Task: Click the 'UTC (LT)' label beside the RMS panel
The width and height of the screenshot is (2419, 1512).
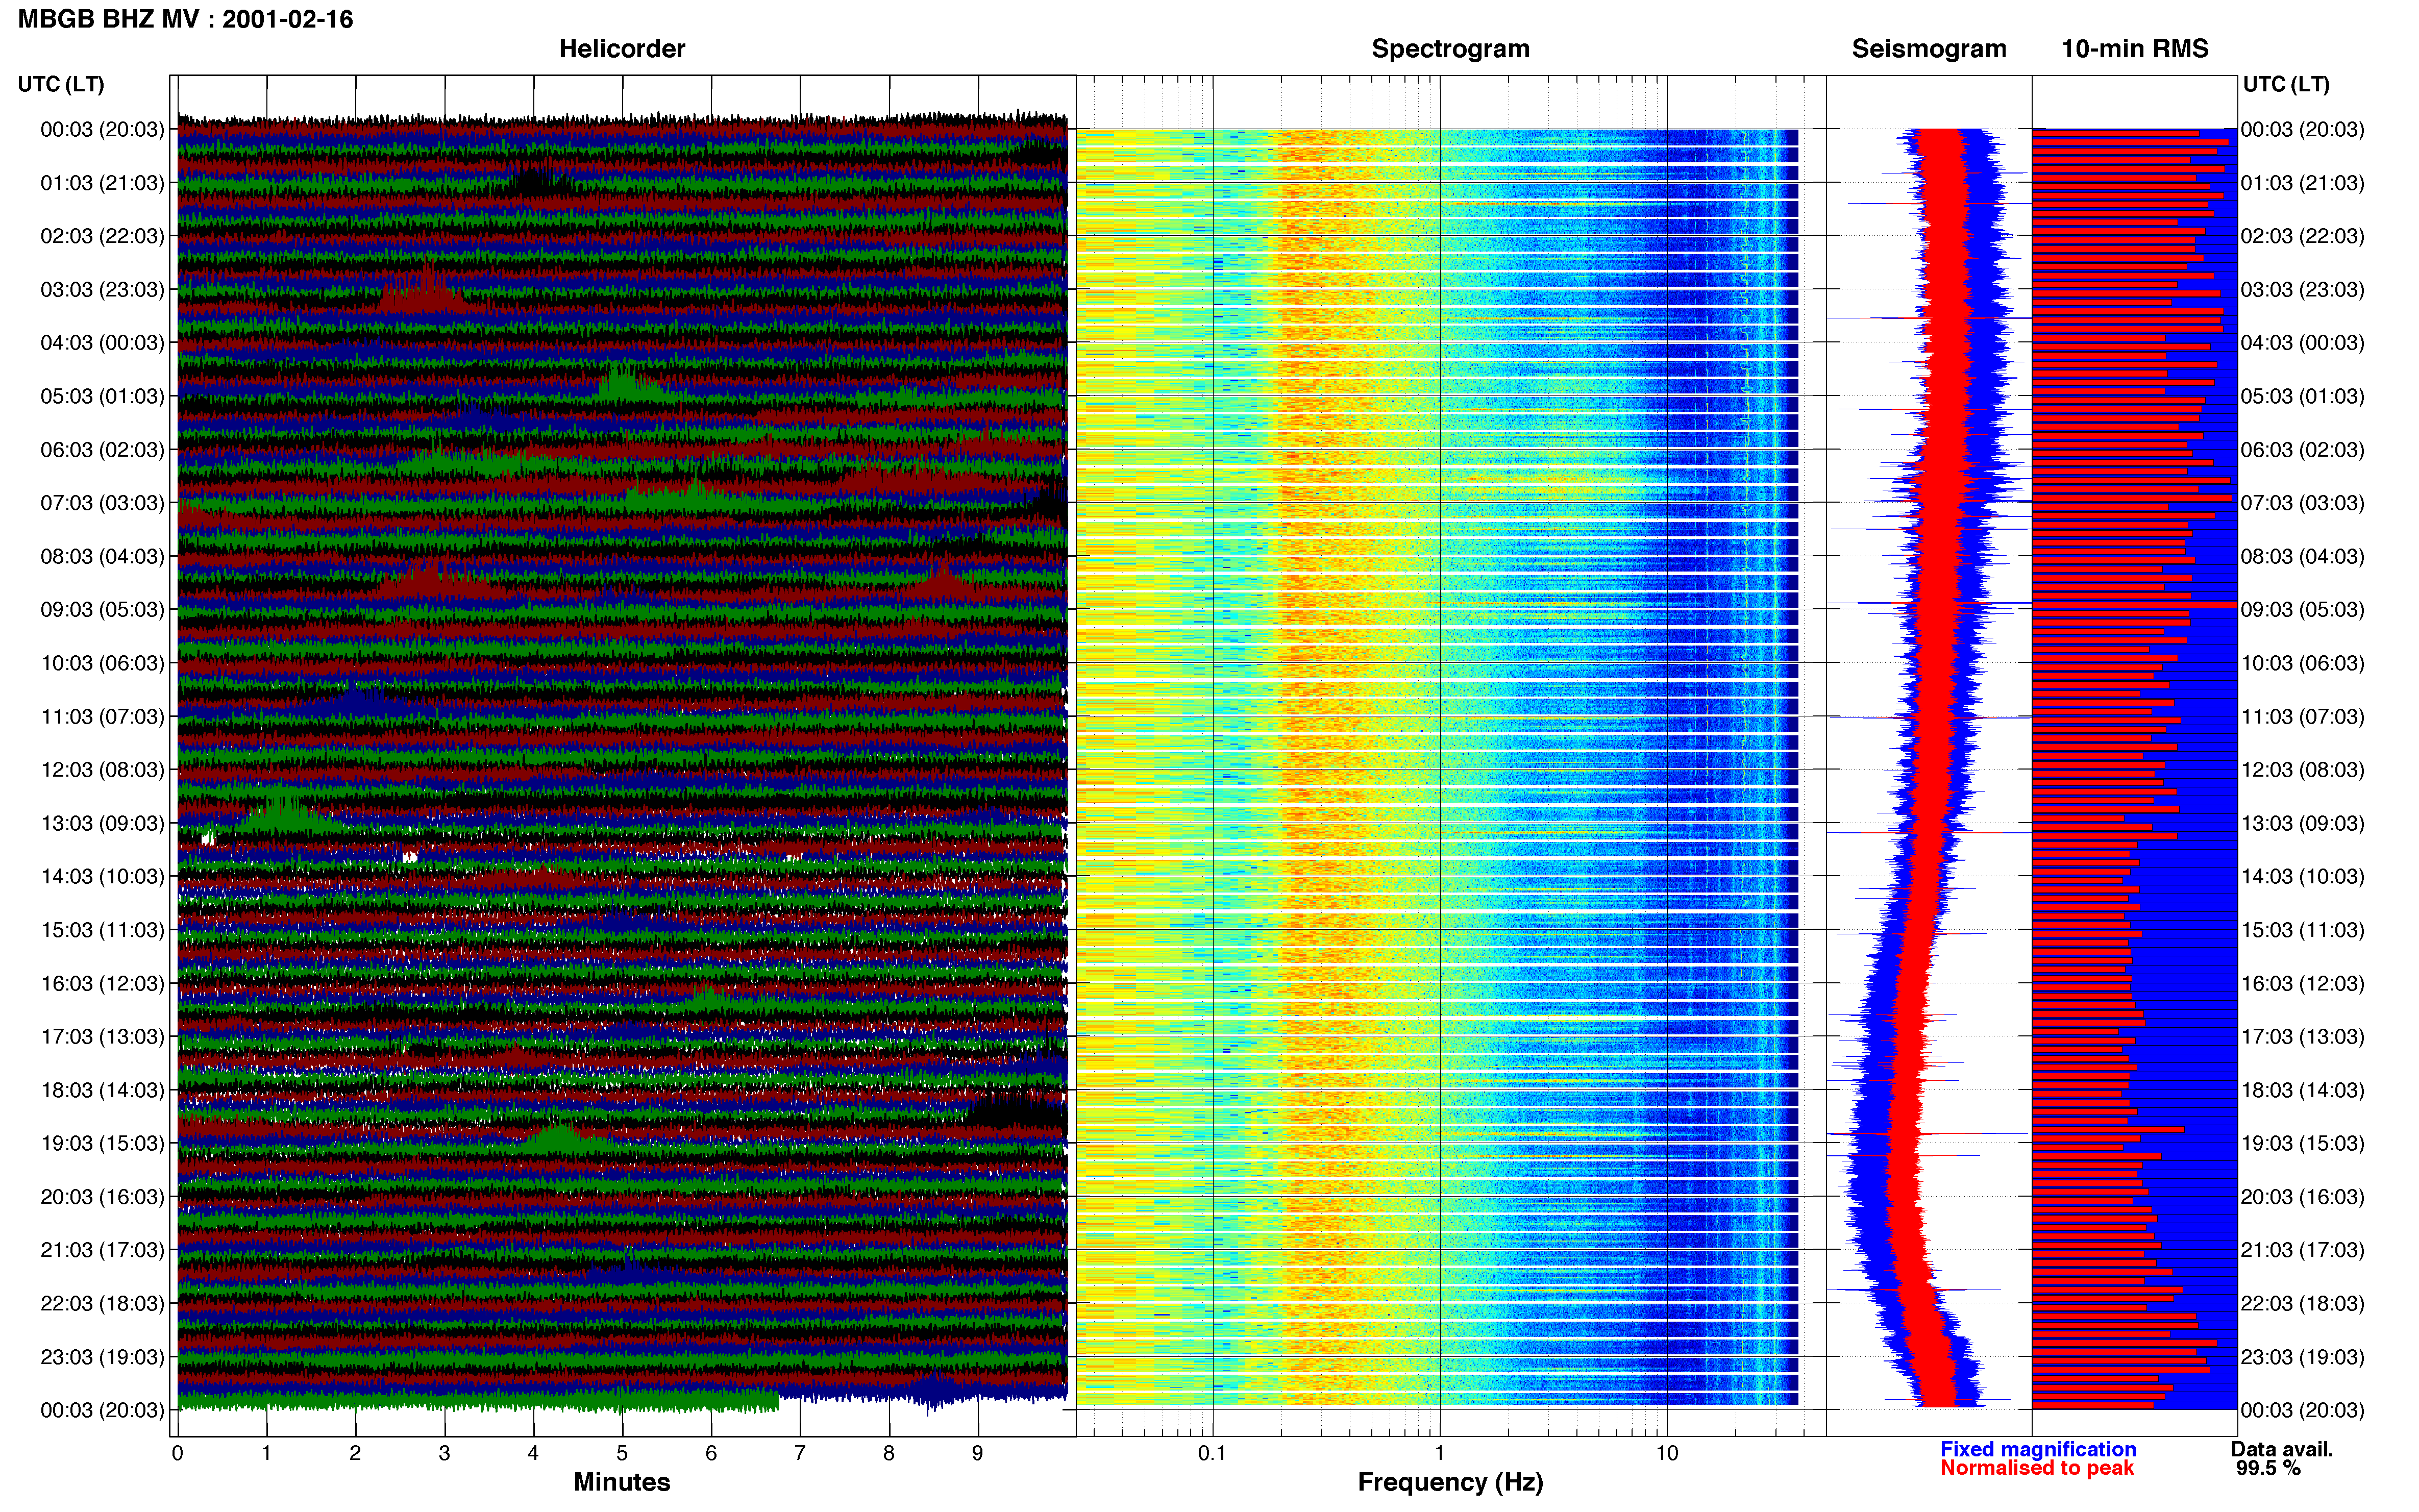Action: tap(2286, 84)
